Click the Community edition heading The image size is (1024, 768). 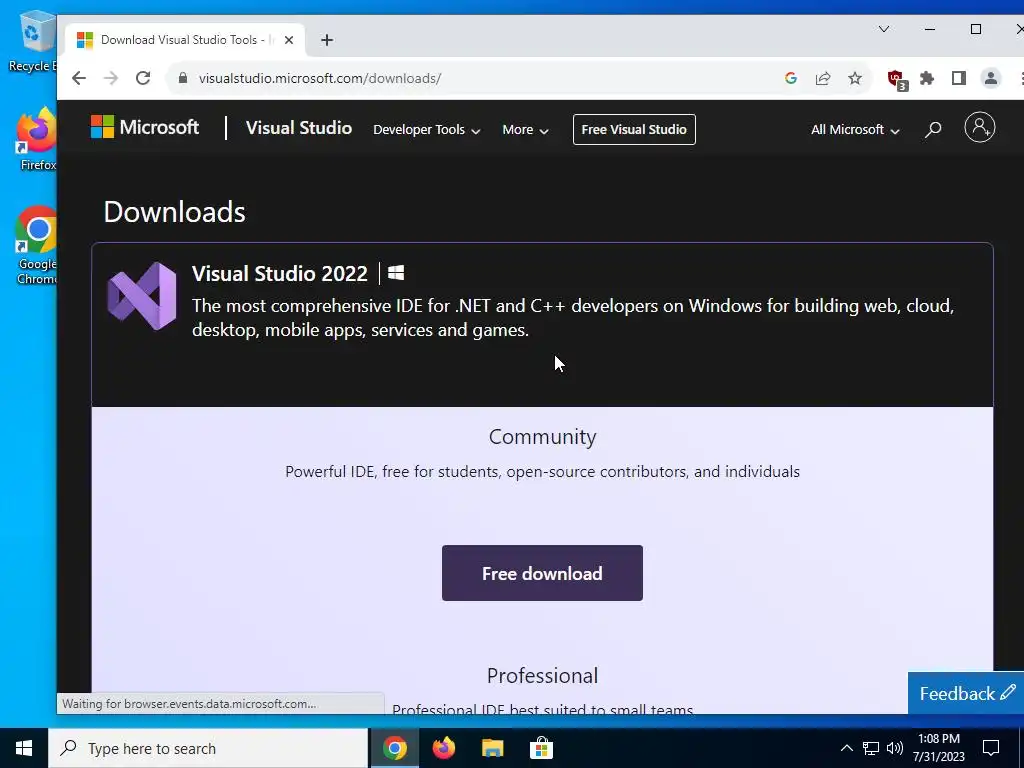click(x=542, y=436)
